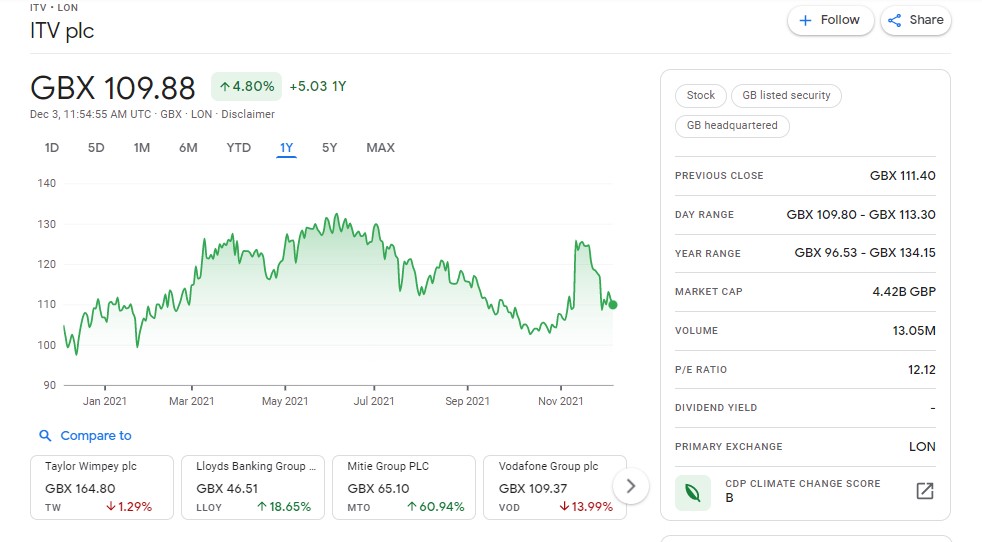Click the PRIMARY EXCHANGE value LON

(x=922, y=447)
